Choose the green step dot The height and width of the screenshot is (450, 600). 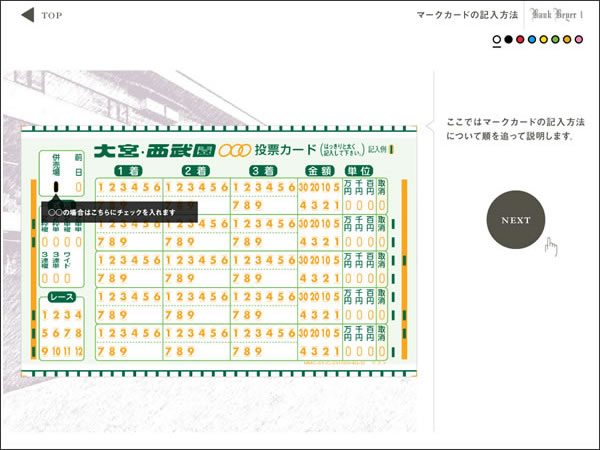pyautogui.click(x=555, y=39)
